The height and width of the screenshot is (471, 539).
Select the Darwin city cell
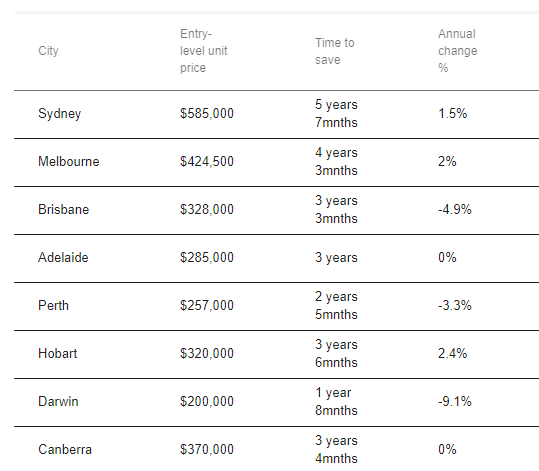[x=58, y=401]
